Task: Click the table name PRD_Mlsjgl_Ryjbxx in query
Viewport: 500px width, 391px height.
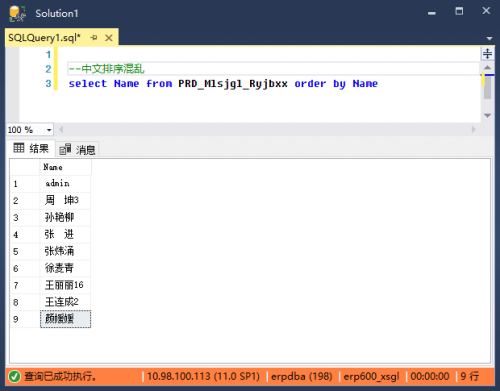Action: [233, 84]
